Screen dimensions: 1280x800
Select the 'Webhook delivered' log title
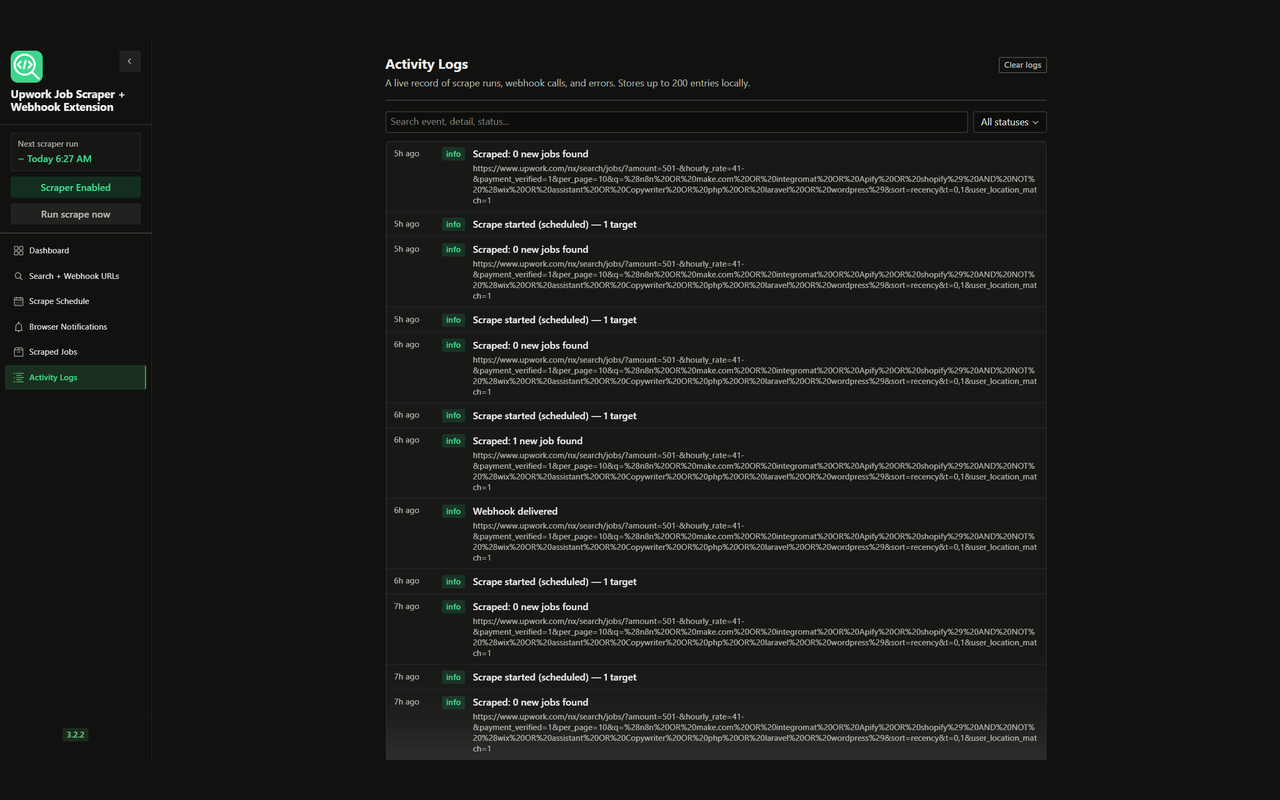[x=515, y=511]
